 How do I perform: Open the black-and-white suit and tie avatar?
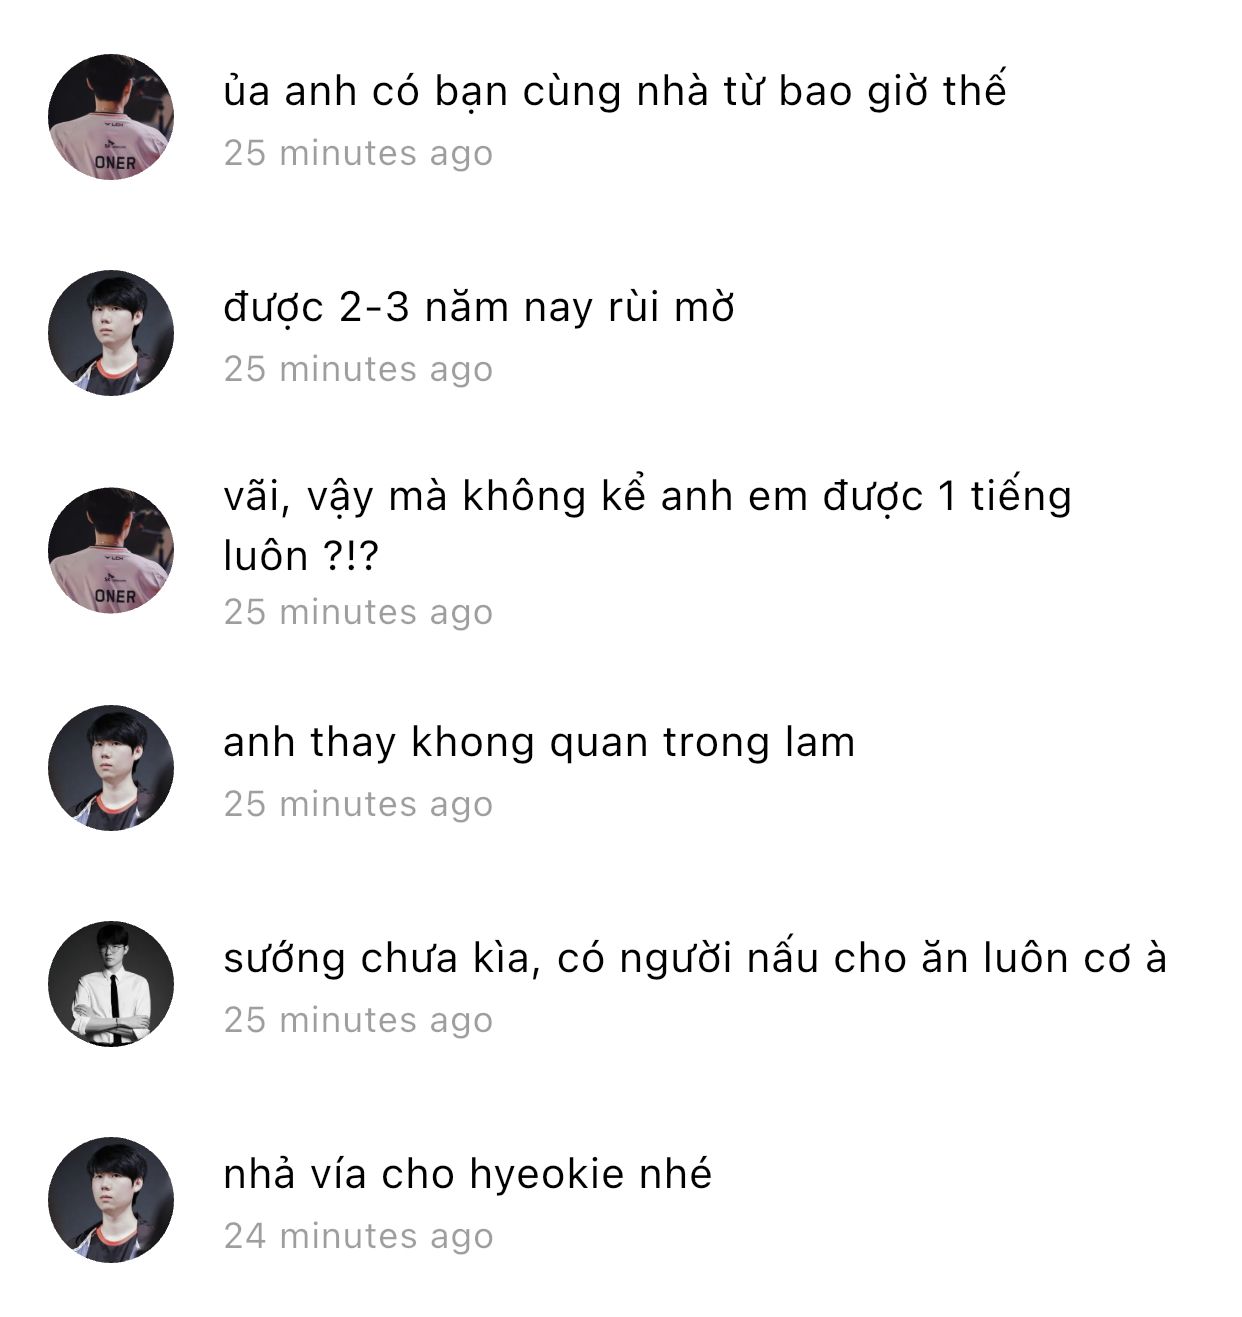[111, 984]
